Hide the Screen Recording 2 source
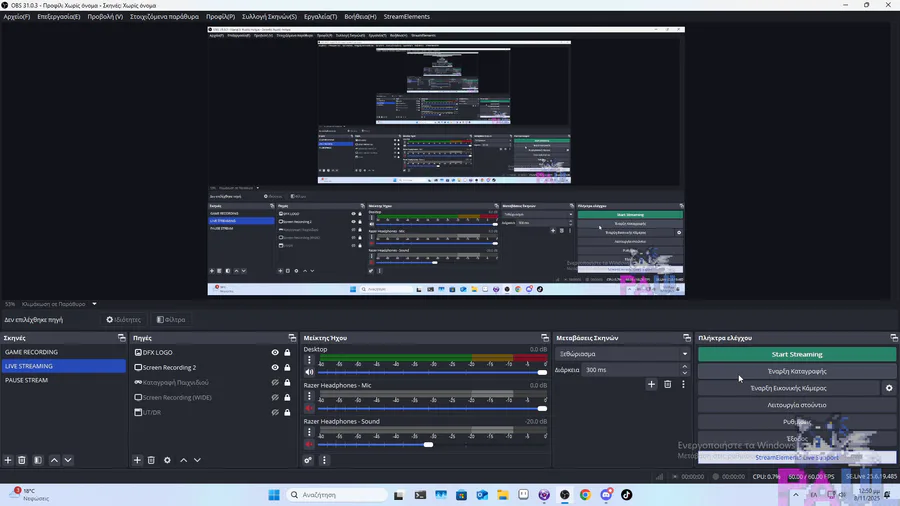The height and width of the screenshot is (506, 900). pyautogui.click(x=275, y=368)
